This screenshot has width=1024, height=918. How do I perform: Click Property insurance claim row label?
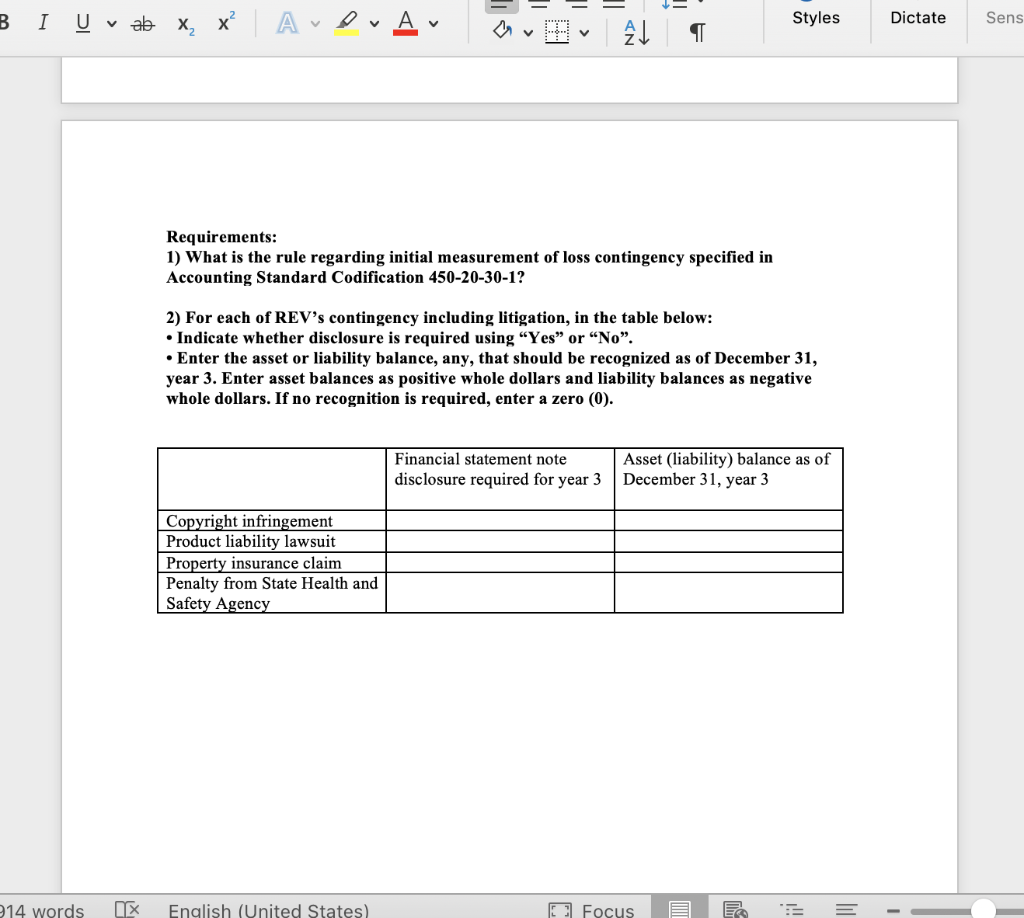click(x=253, y=563)
